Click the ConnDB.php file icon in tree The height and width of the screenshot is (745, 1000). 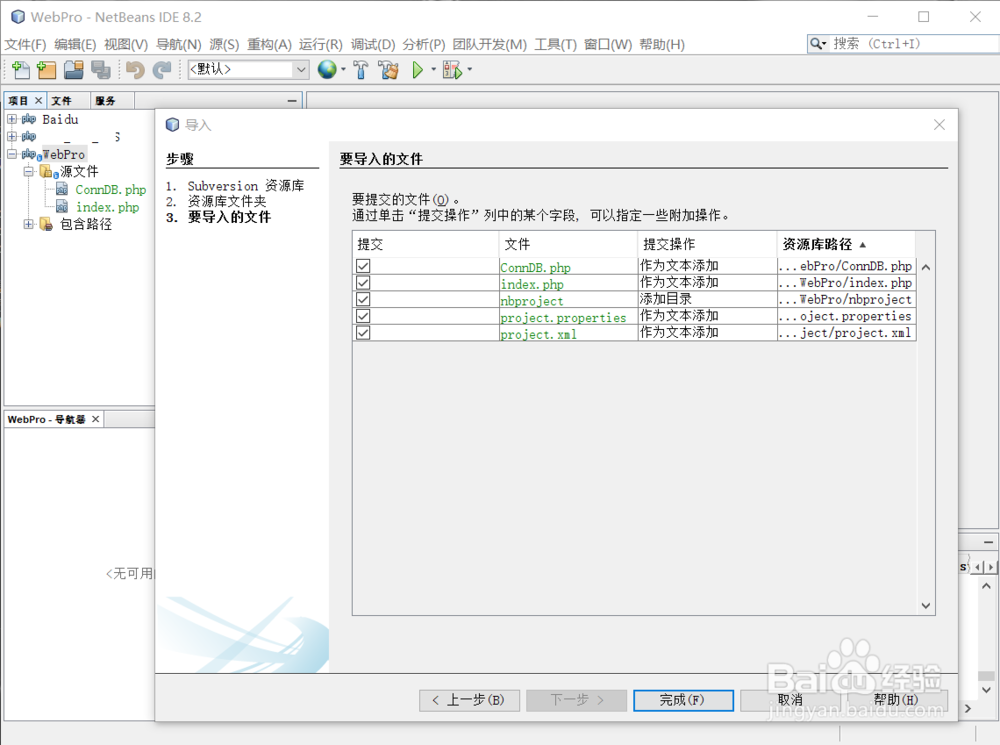(62, 189)
